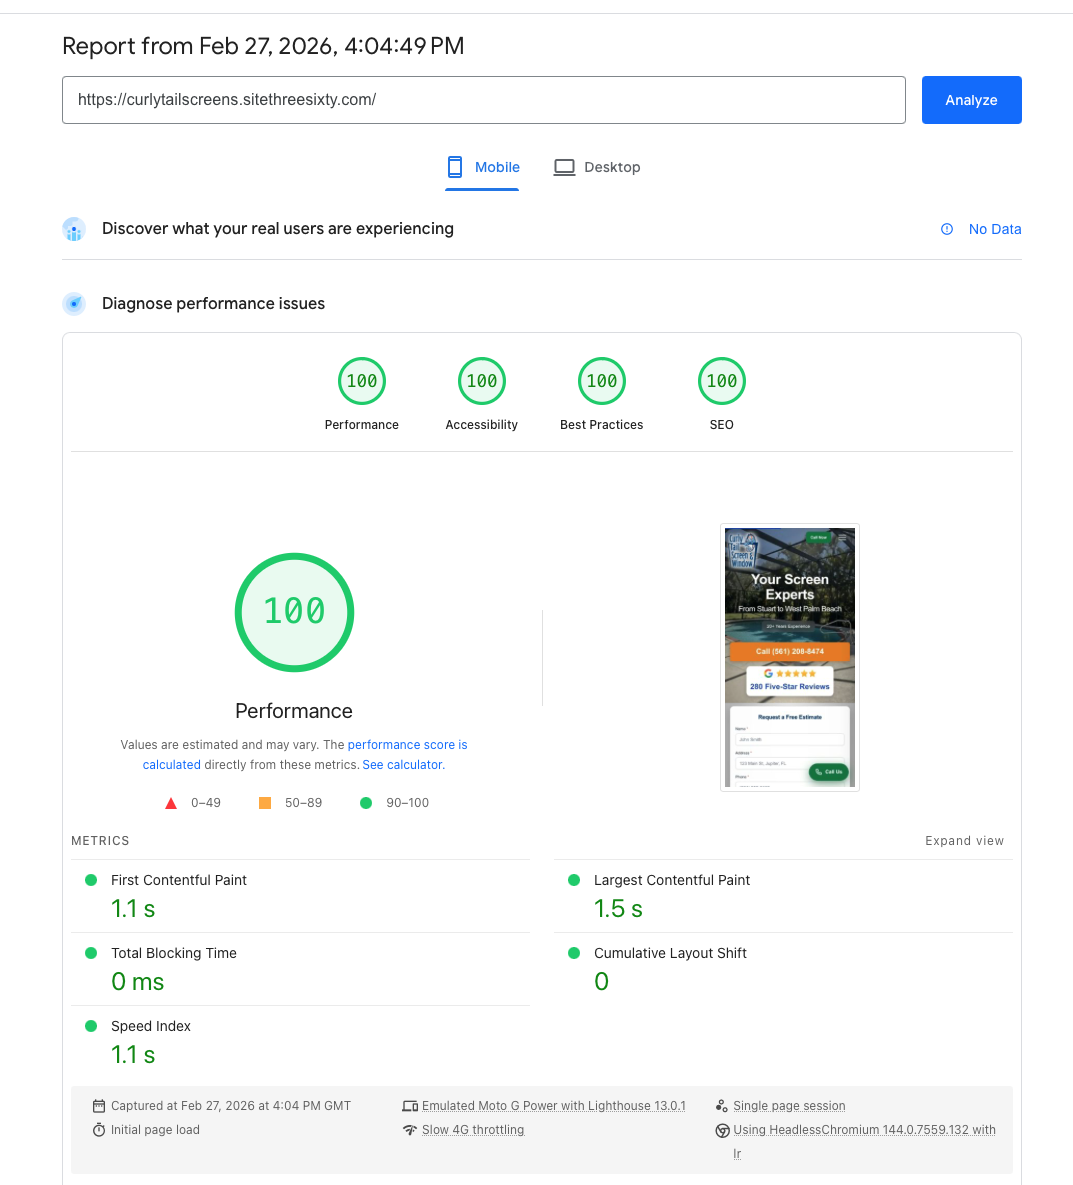Expand the Largest Contentful Paint metric
The image size is (1073, 1185).
point(671,880)
